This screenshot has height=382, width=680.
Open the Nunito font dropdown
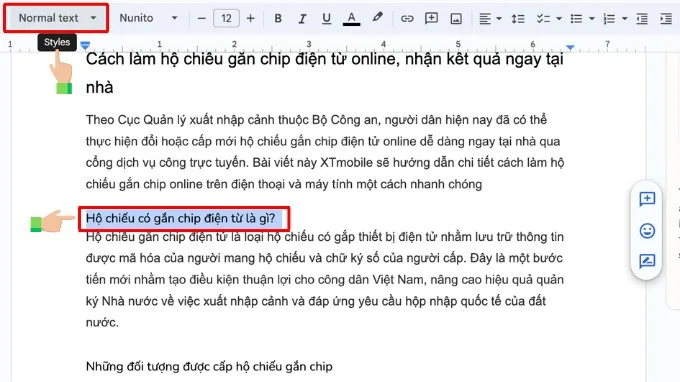pyautogui.click(x=148, y=18)
